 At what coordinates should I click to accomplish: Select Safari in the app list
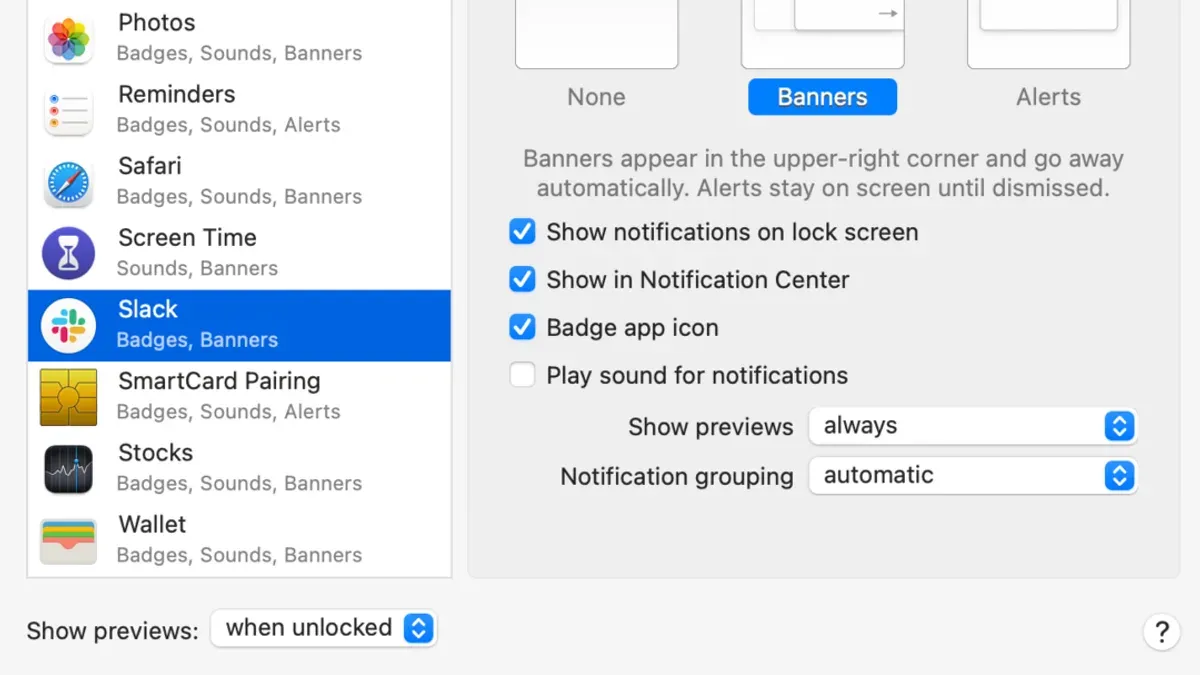click(x=239, y=182)
